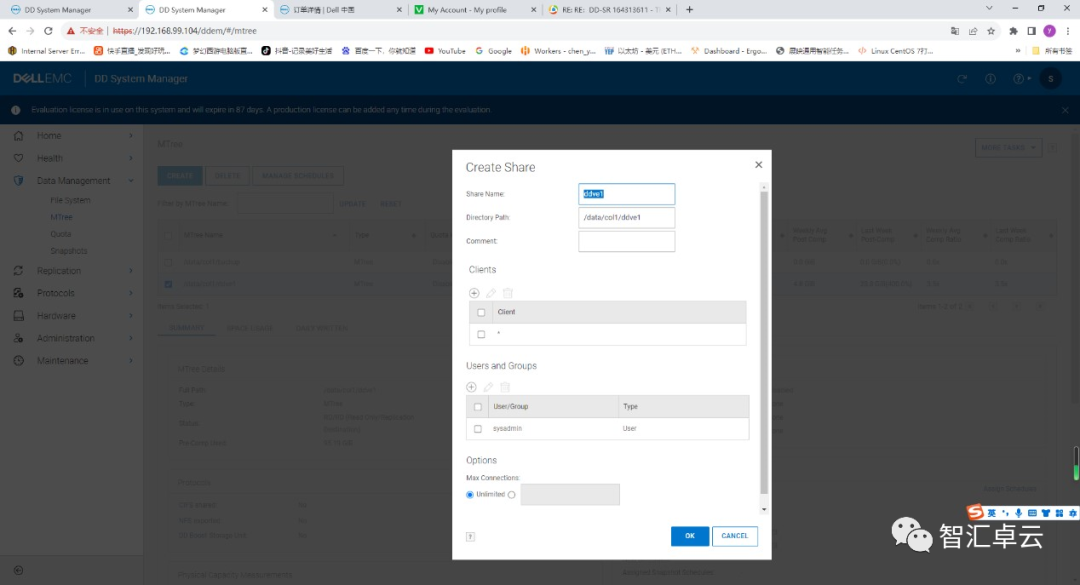Viewport: 1080px width, 585px height.
Task: Open YouTube bookmark
Action: point(445,51)
